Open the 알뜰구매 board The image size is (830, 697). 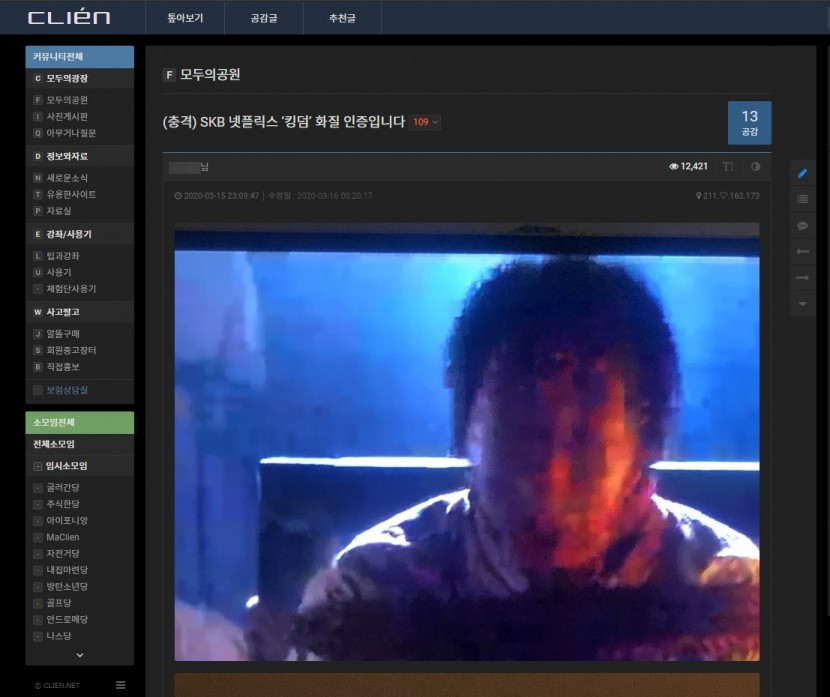click(x=62, y=333)
